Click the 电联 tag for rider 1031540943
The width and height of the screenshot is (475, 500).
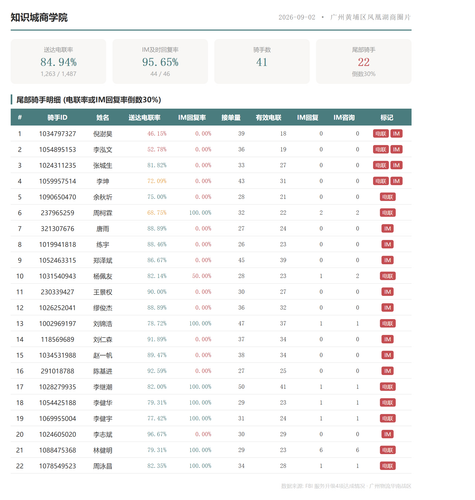[388, 276]
